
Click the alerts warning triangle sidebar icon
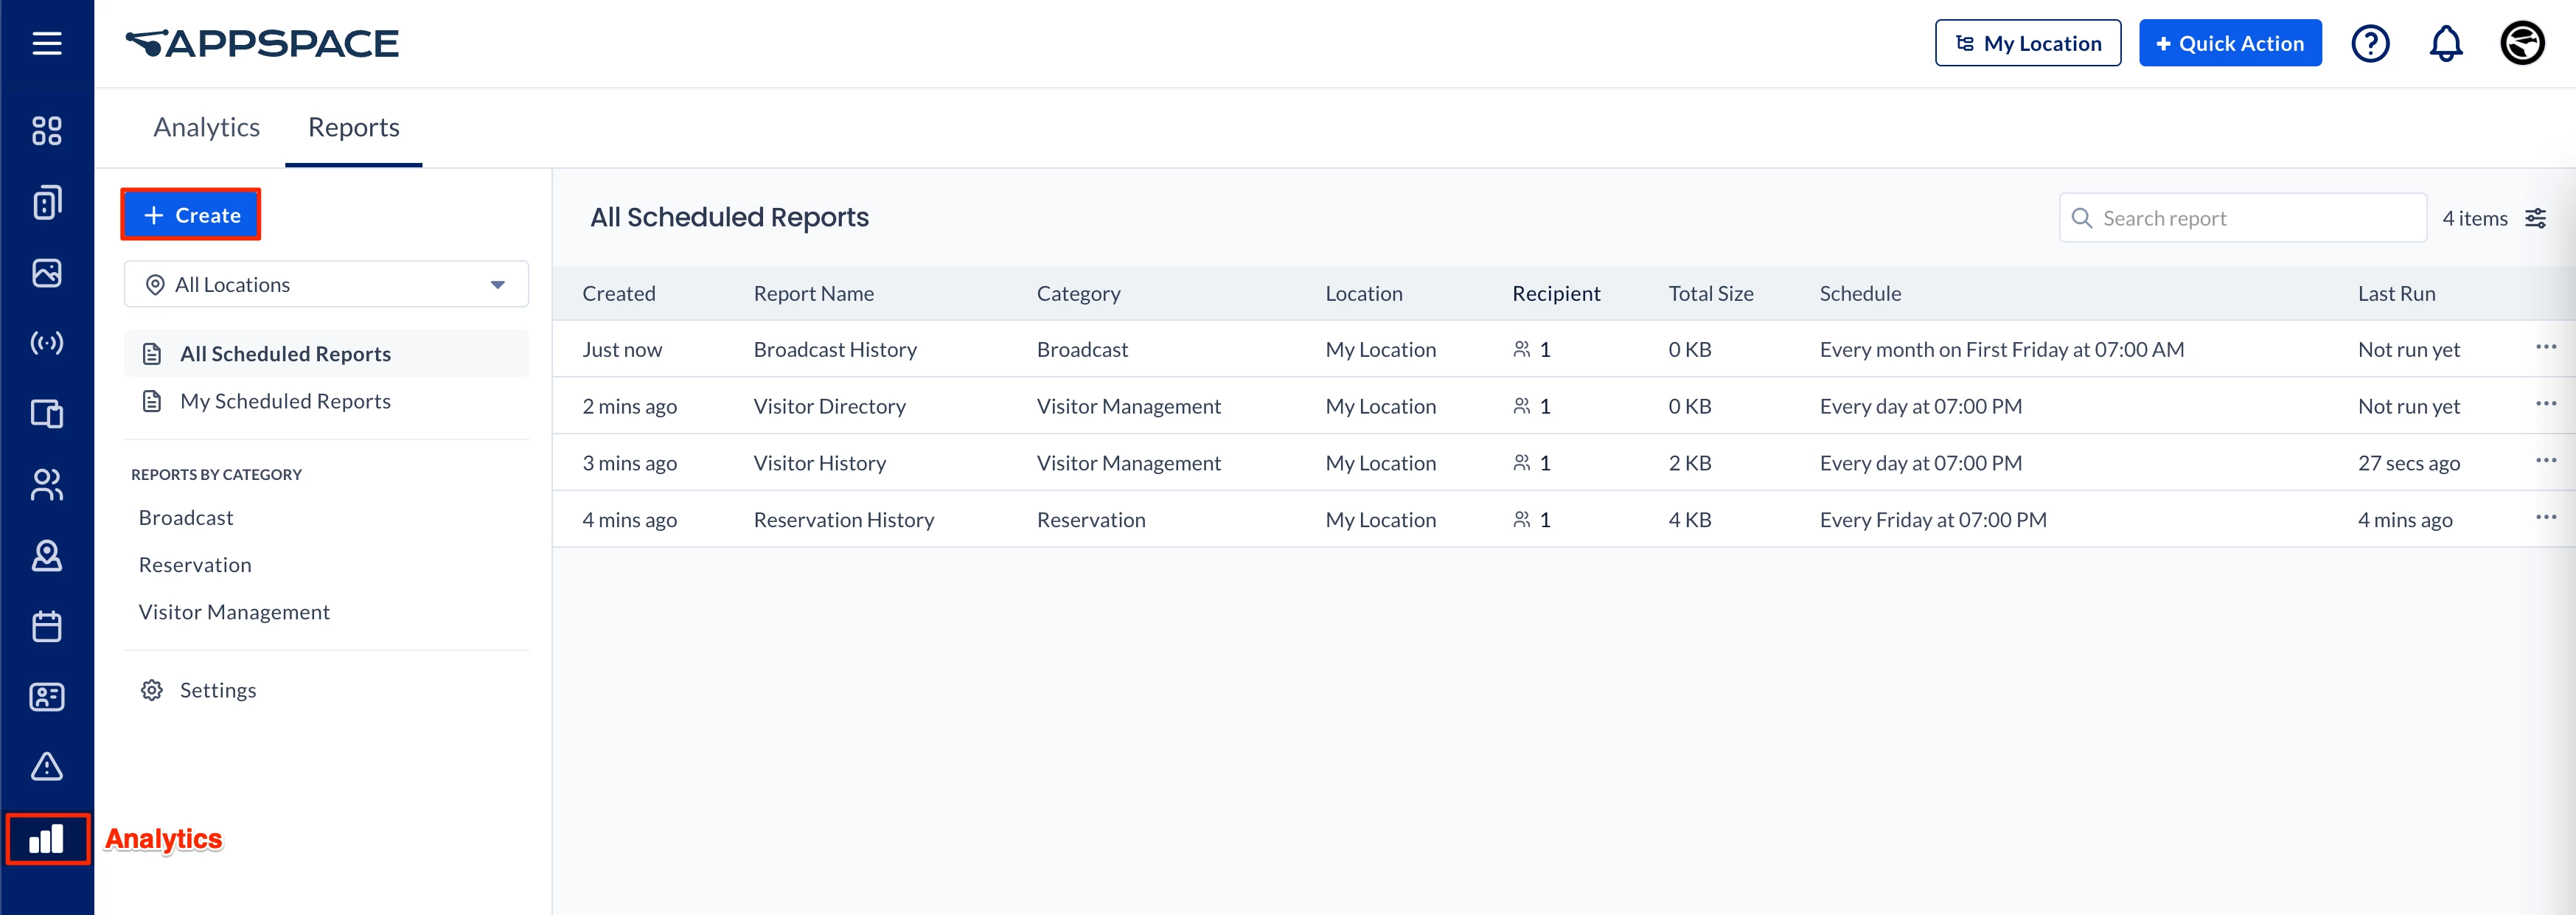[46, 767]
